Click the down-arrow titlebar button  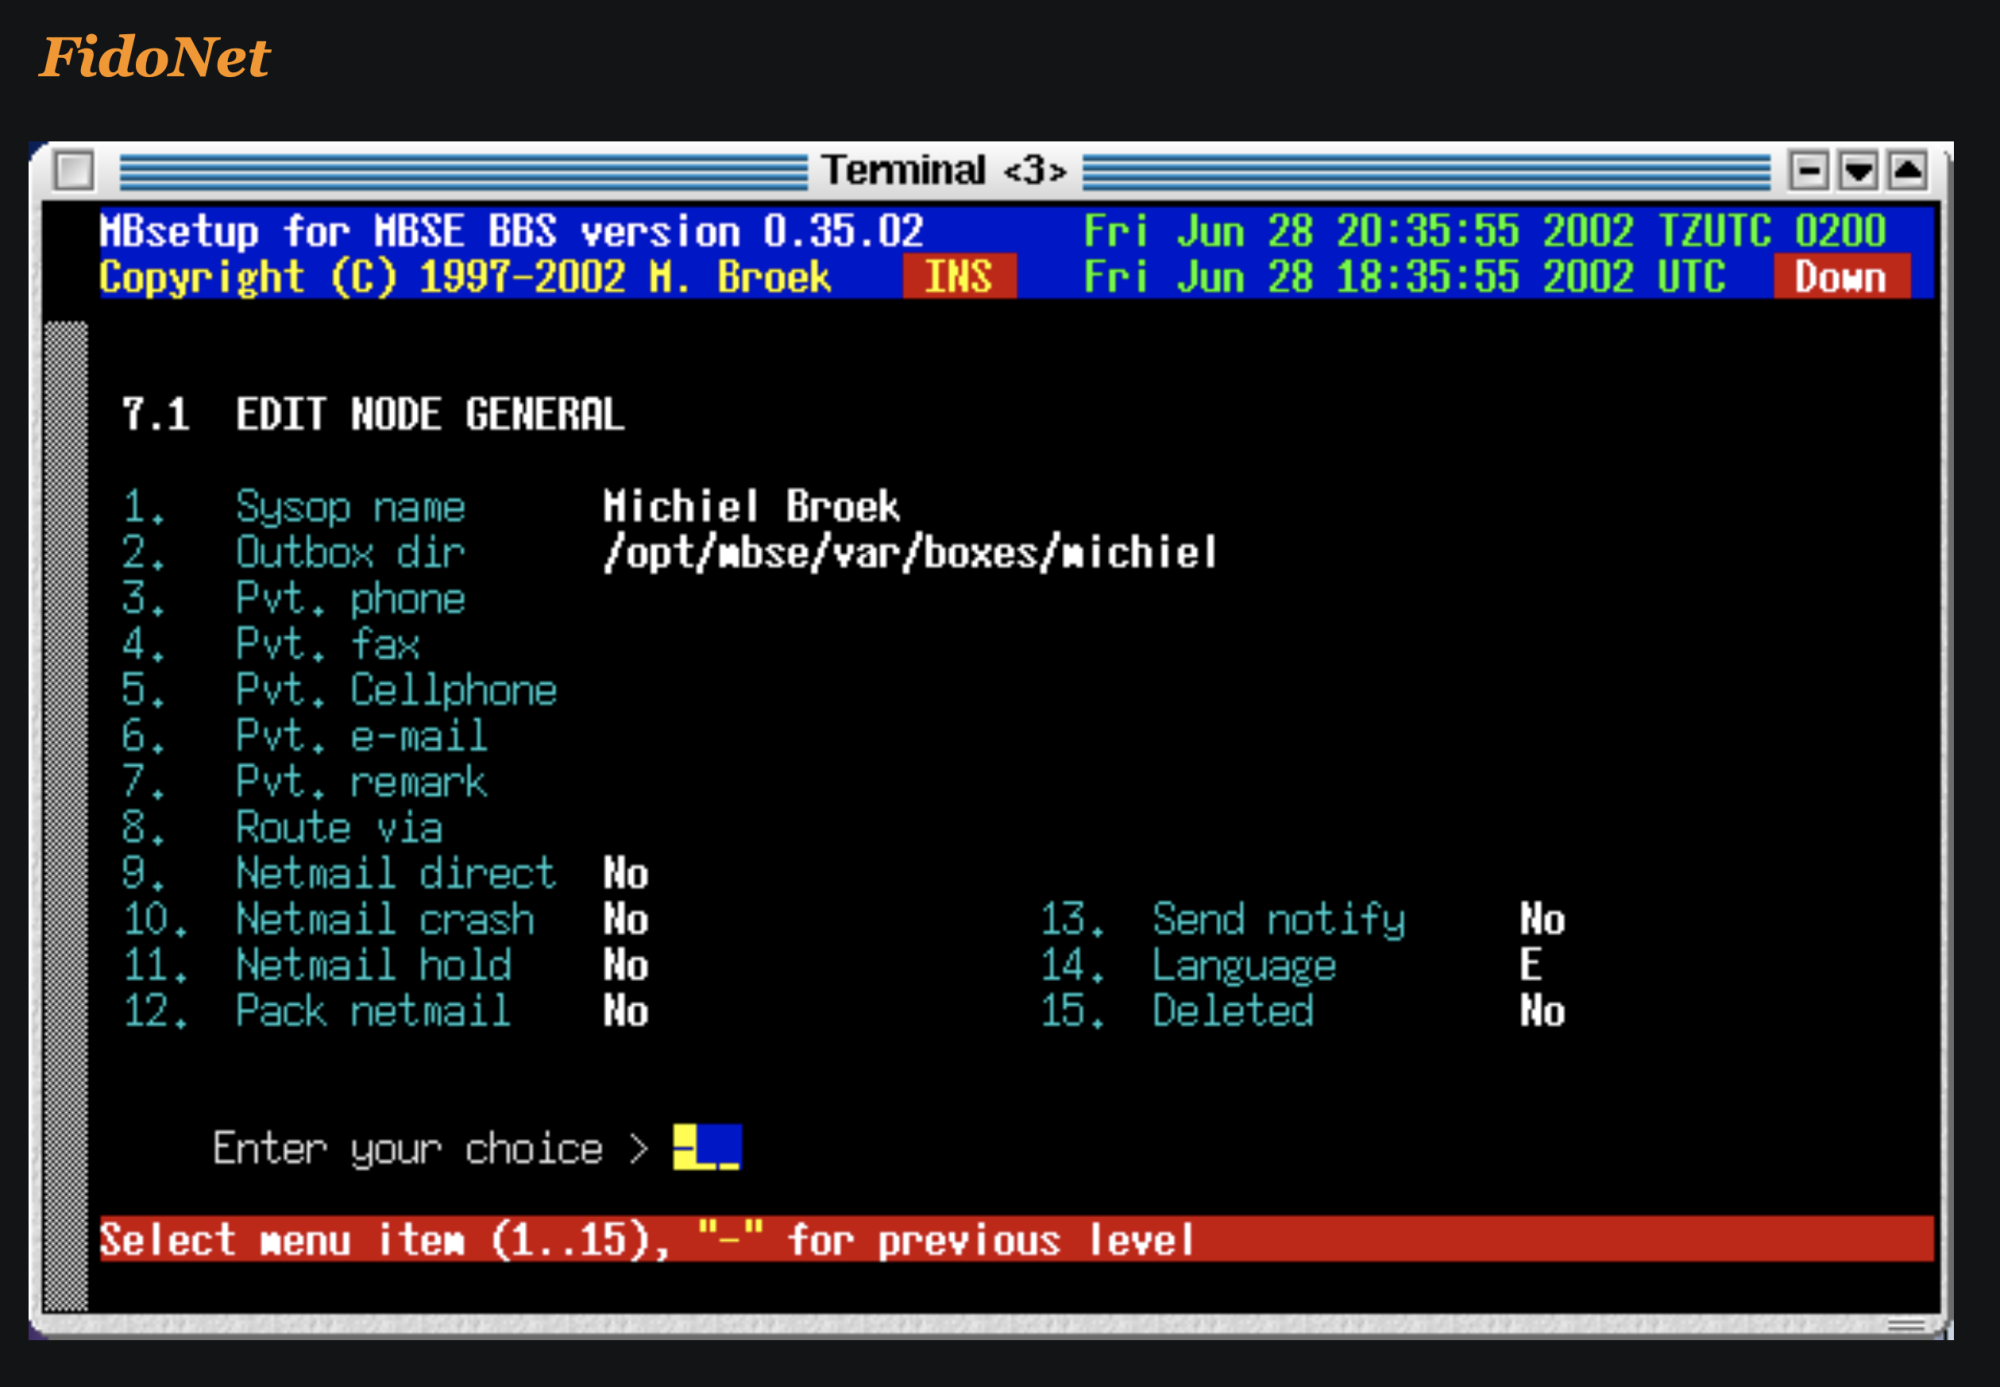tap(1858, 170)
